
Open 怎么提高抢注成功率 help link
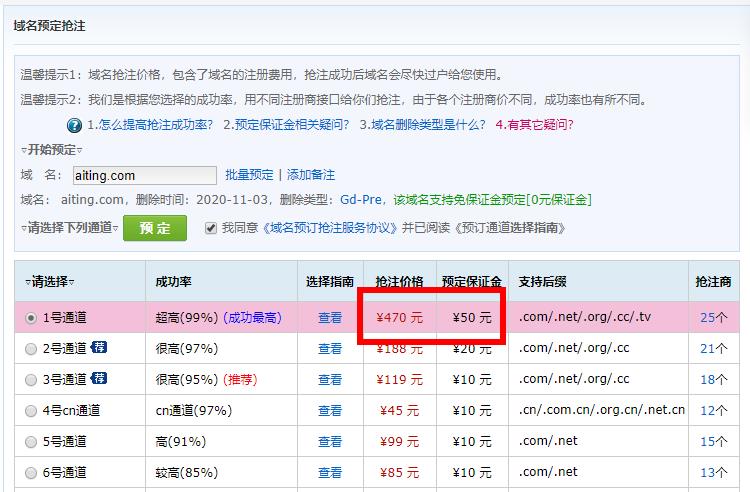(x=149, y=125)
